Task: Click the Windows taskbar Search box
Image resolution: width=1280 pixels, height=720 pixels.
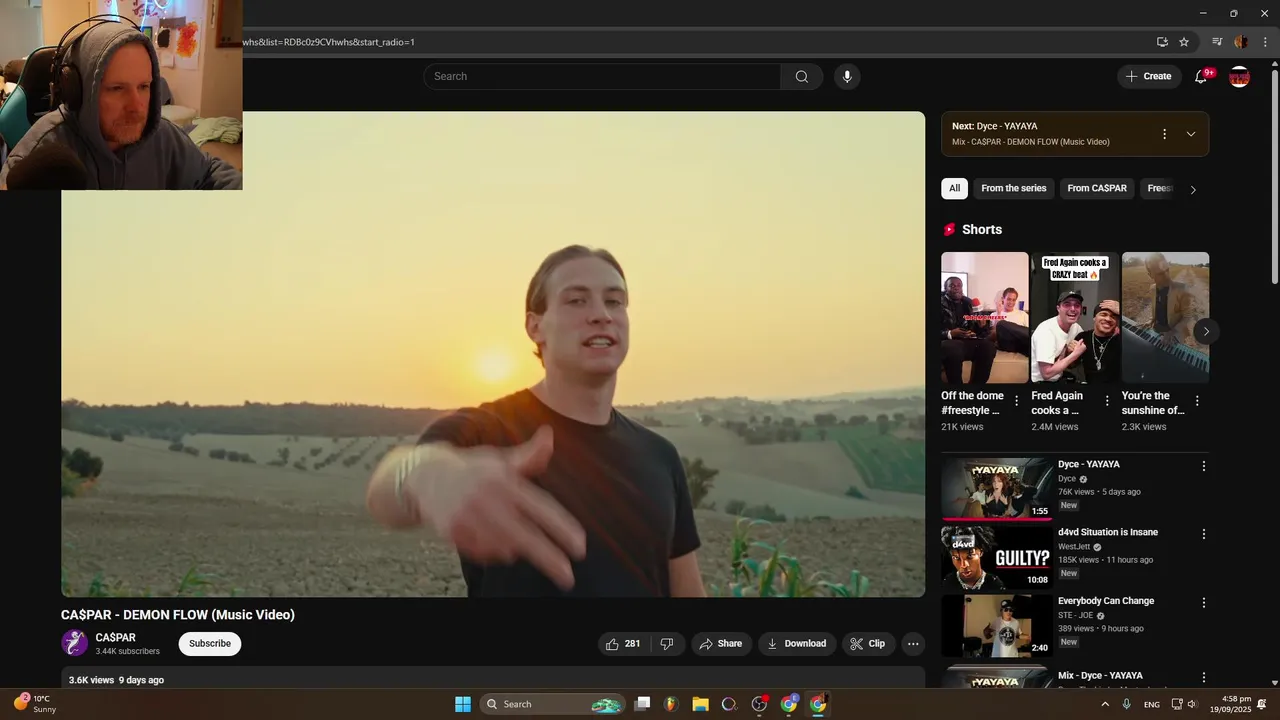Action: coord(552,704)
